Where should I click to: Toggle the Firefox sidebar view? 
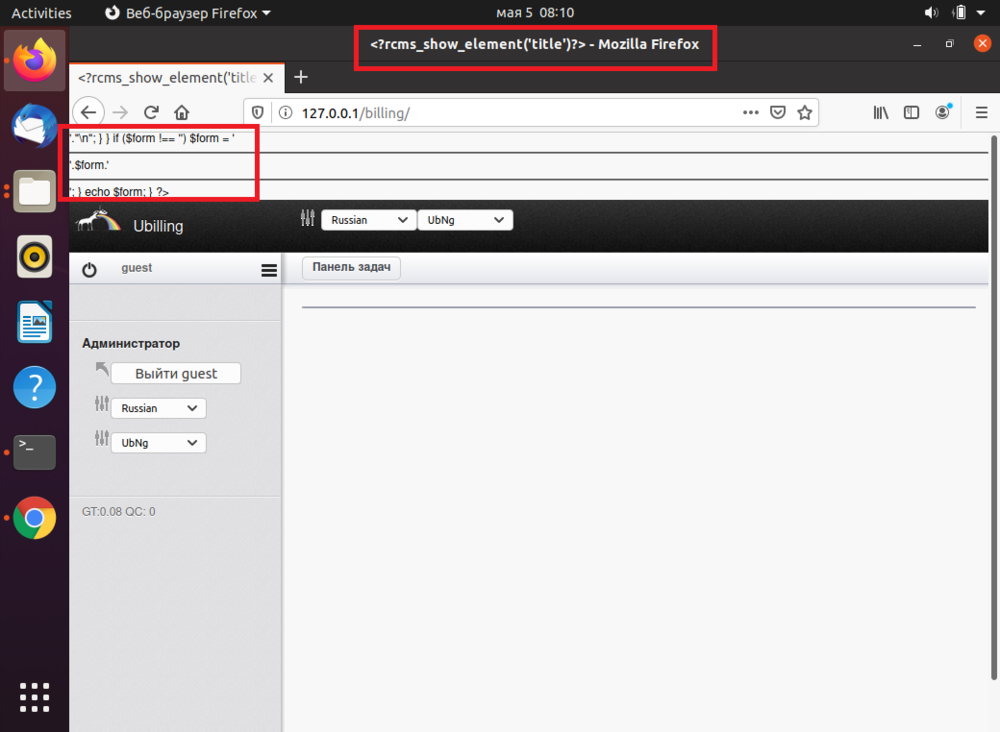click(x=911, y=113)
